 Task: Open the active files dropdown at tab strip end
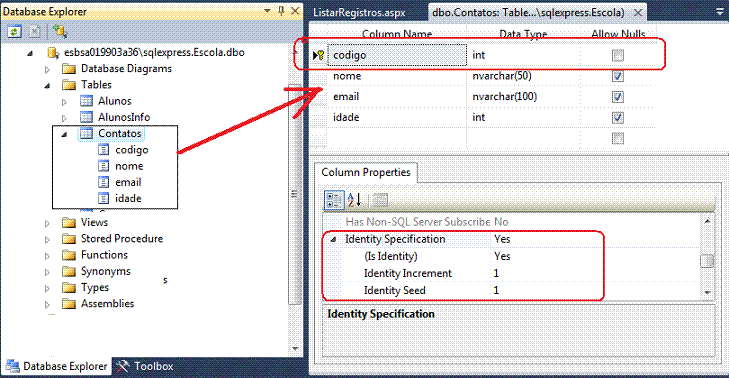[721, 12]
